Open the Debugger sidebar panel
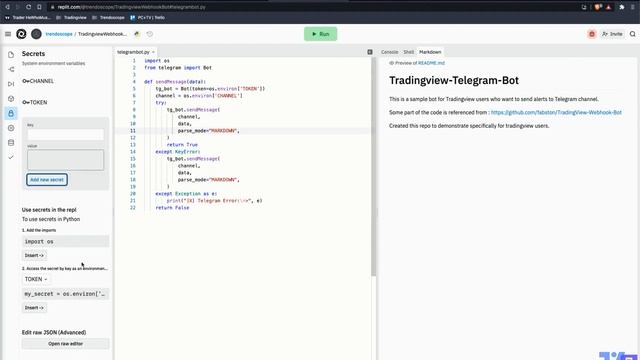This screenshot has width=640, height=360. click(11, 84)
